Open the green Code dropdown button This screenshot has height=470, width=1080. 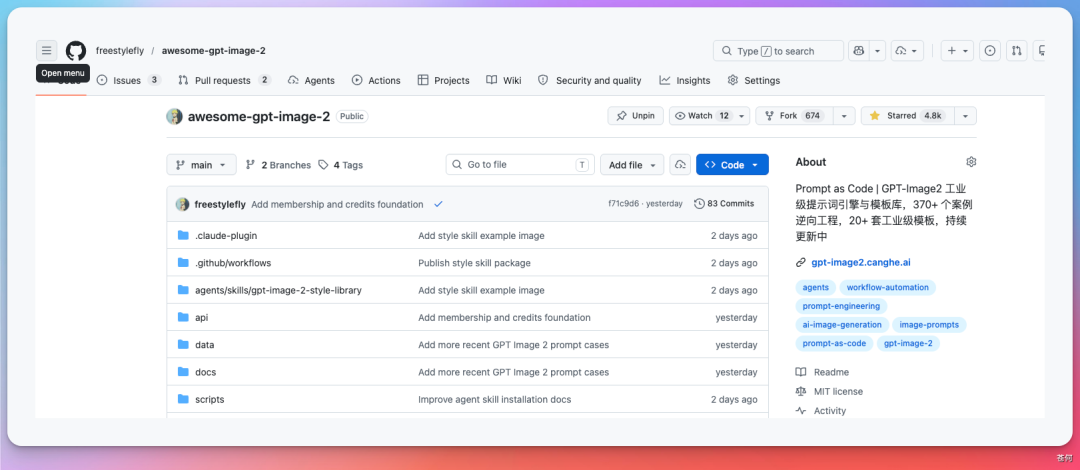[732, 165]
